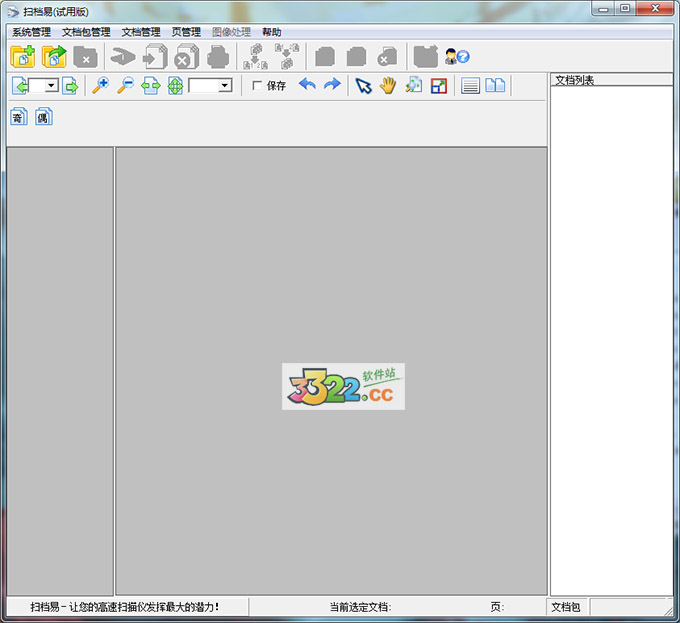
Task: Click the even pages (偶) icon
Action: [44, 117]
